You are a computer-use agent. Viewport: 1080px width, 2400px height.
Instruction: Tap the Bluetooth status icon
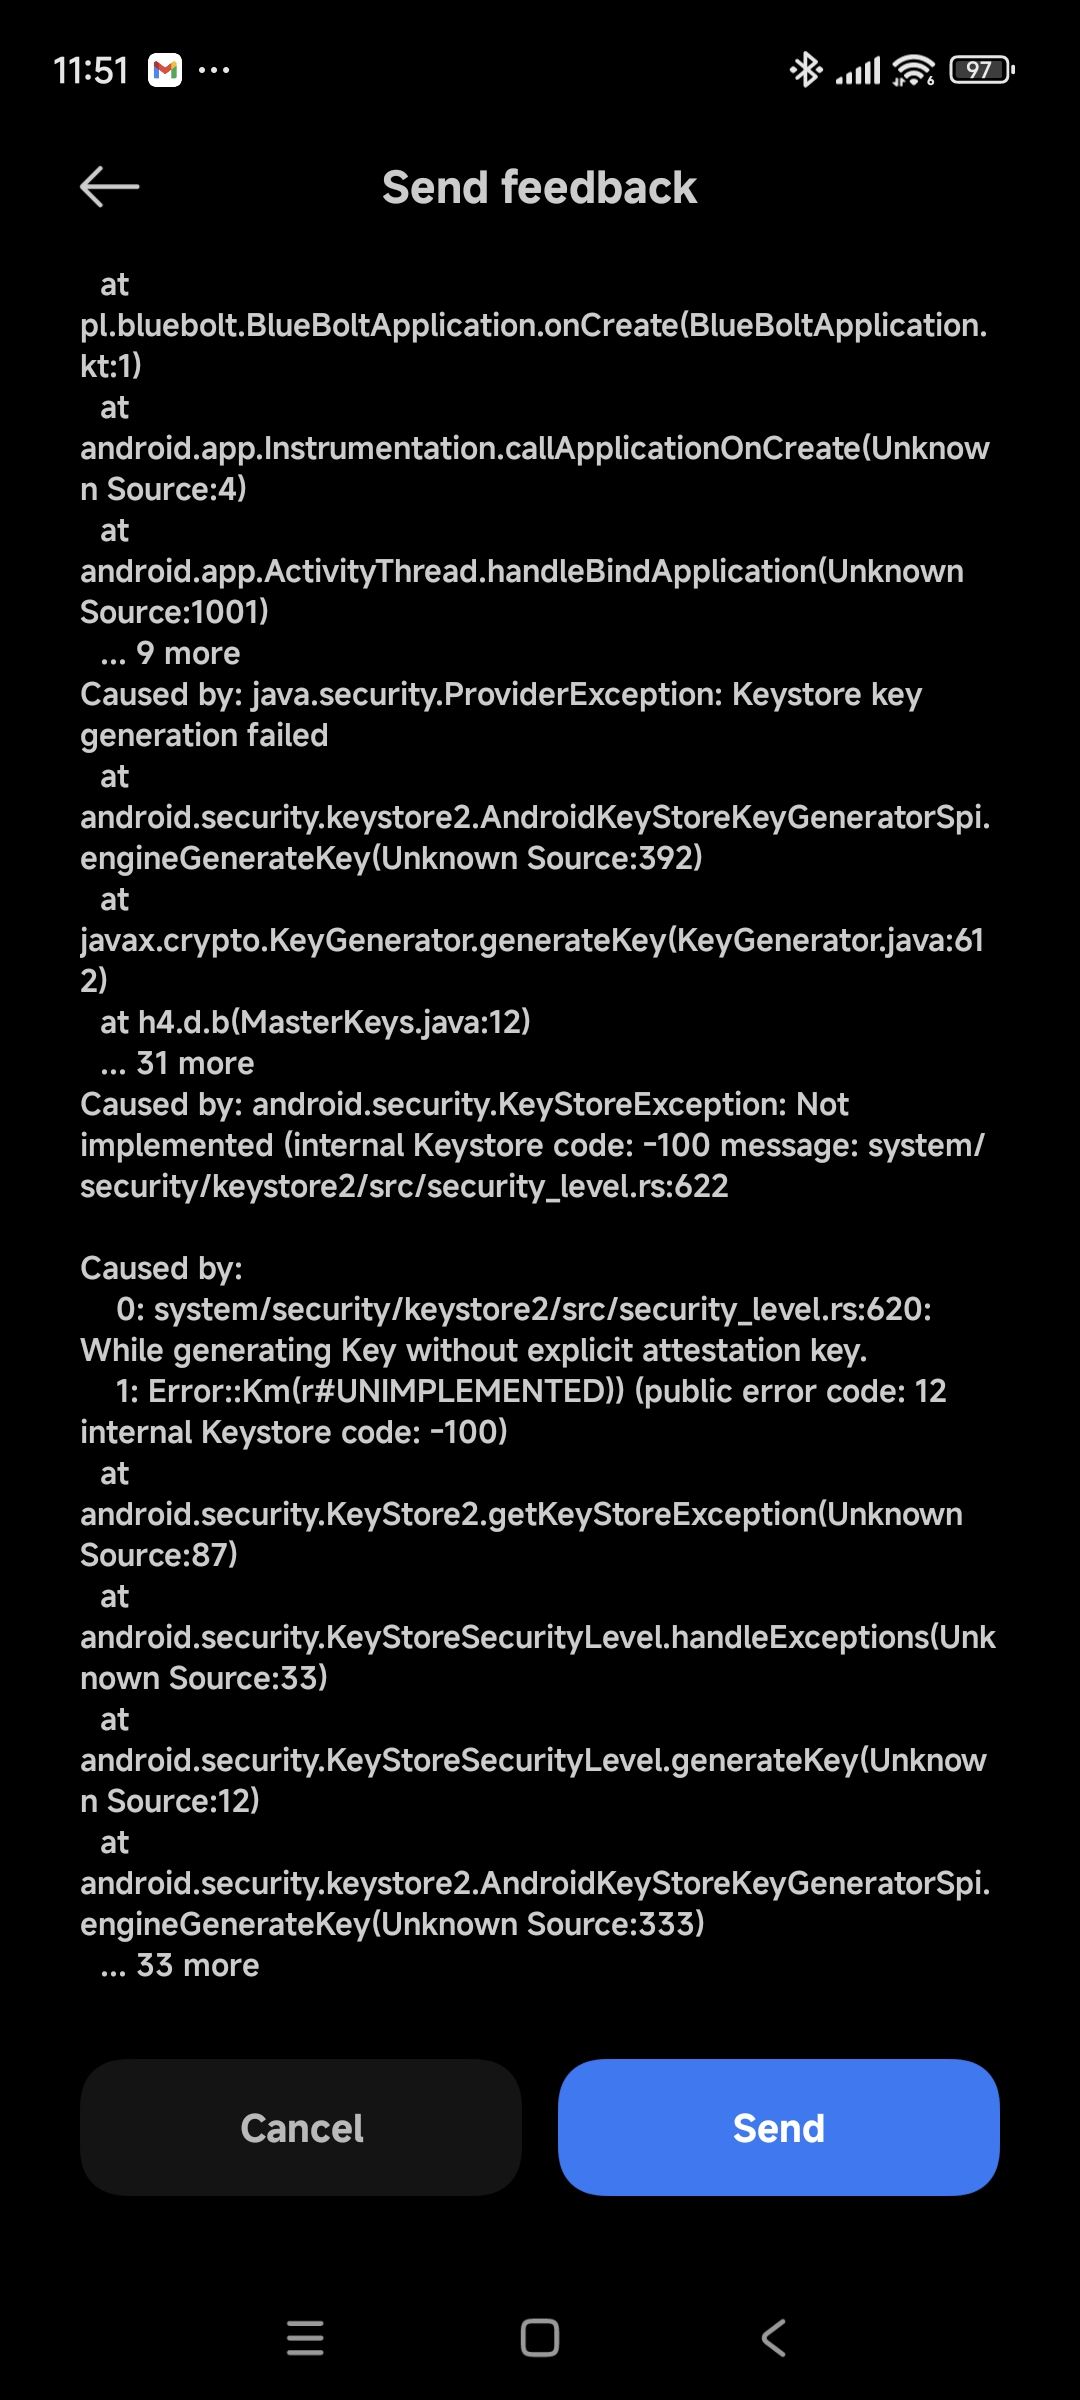coord(806,70)
